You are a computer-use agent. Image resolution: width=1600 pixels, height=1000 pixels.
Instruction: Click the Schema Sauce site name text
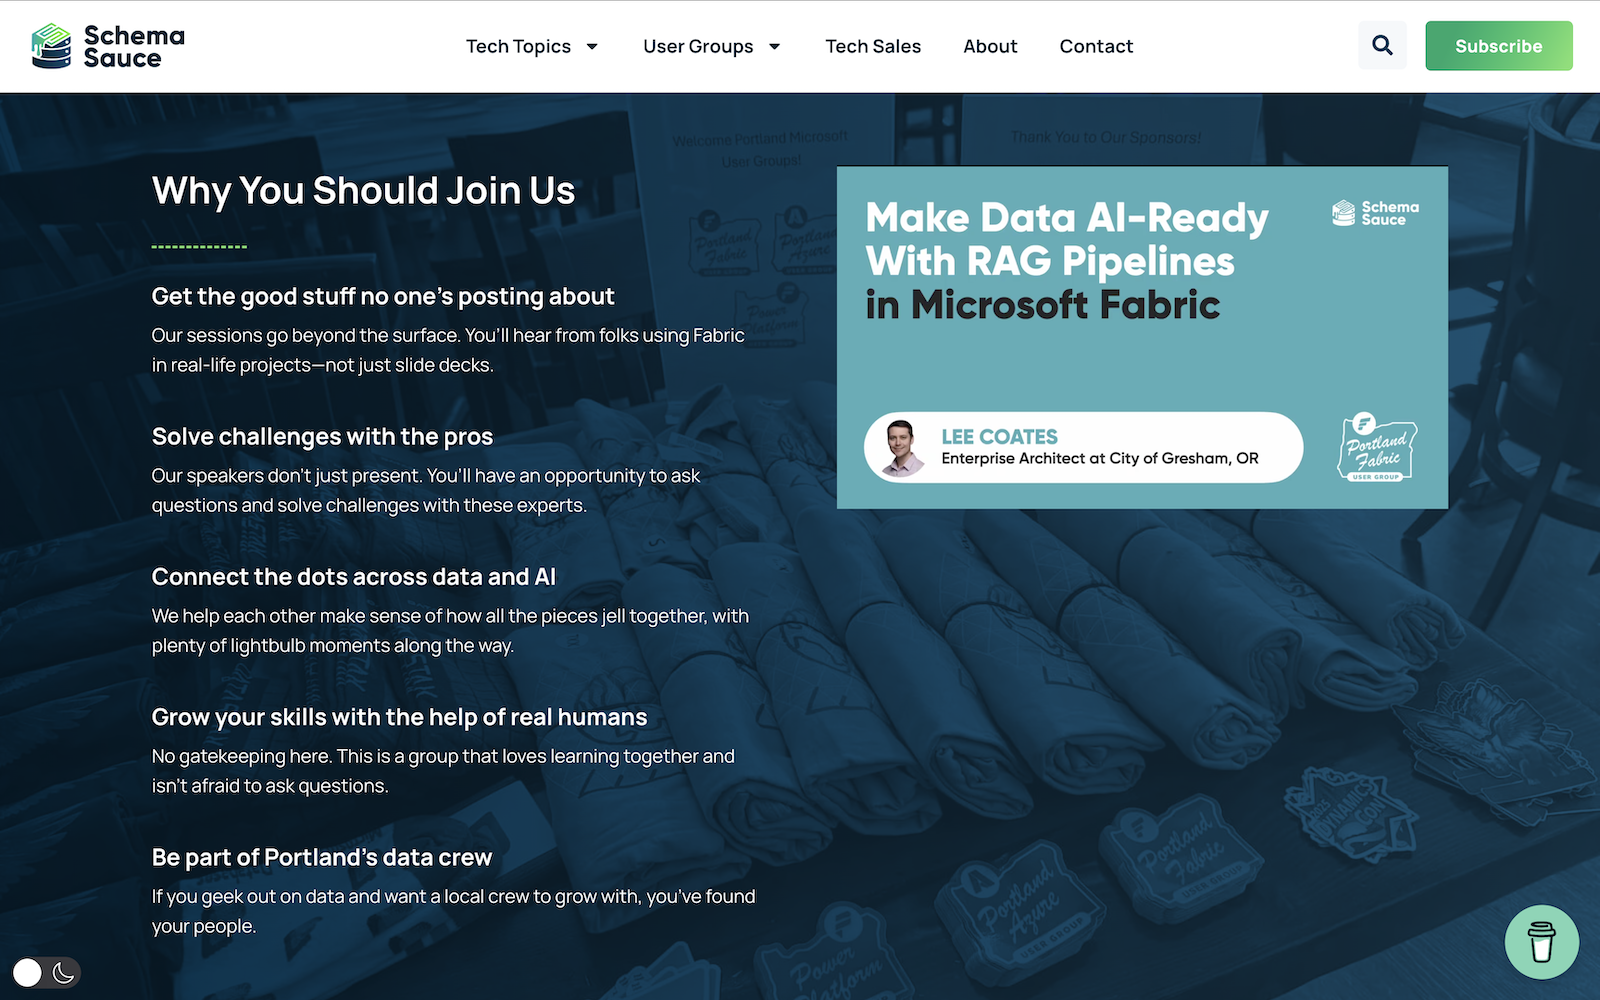point(134,47)
